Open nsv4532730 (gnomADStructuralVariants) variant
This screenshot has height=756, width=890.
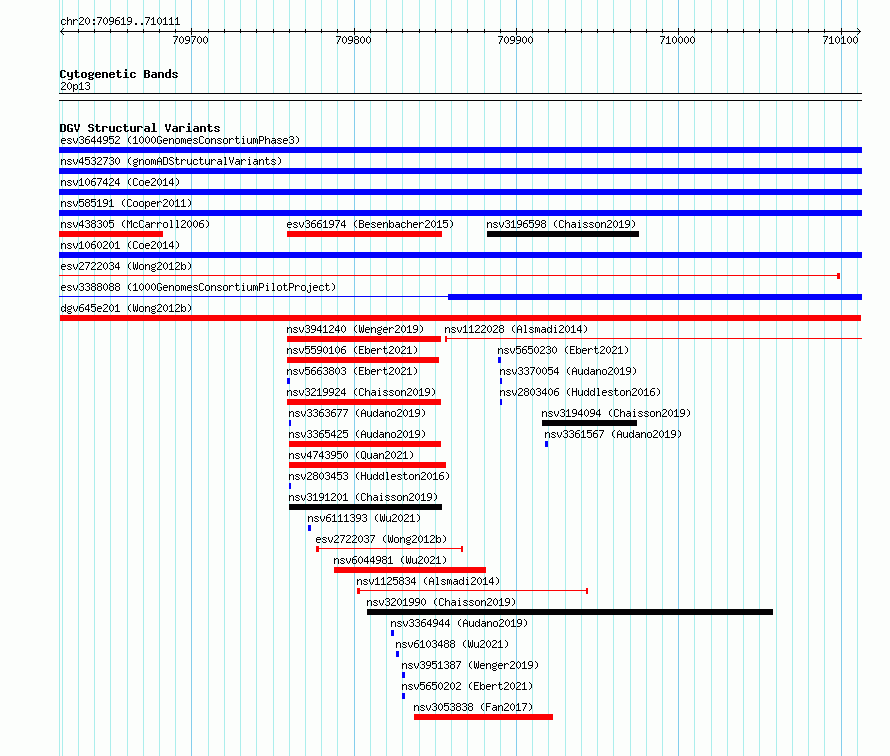click(171, 161)
